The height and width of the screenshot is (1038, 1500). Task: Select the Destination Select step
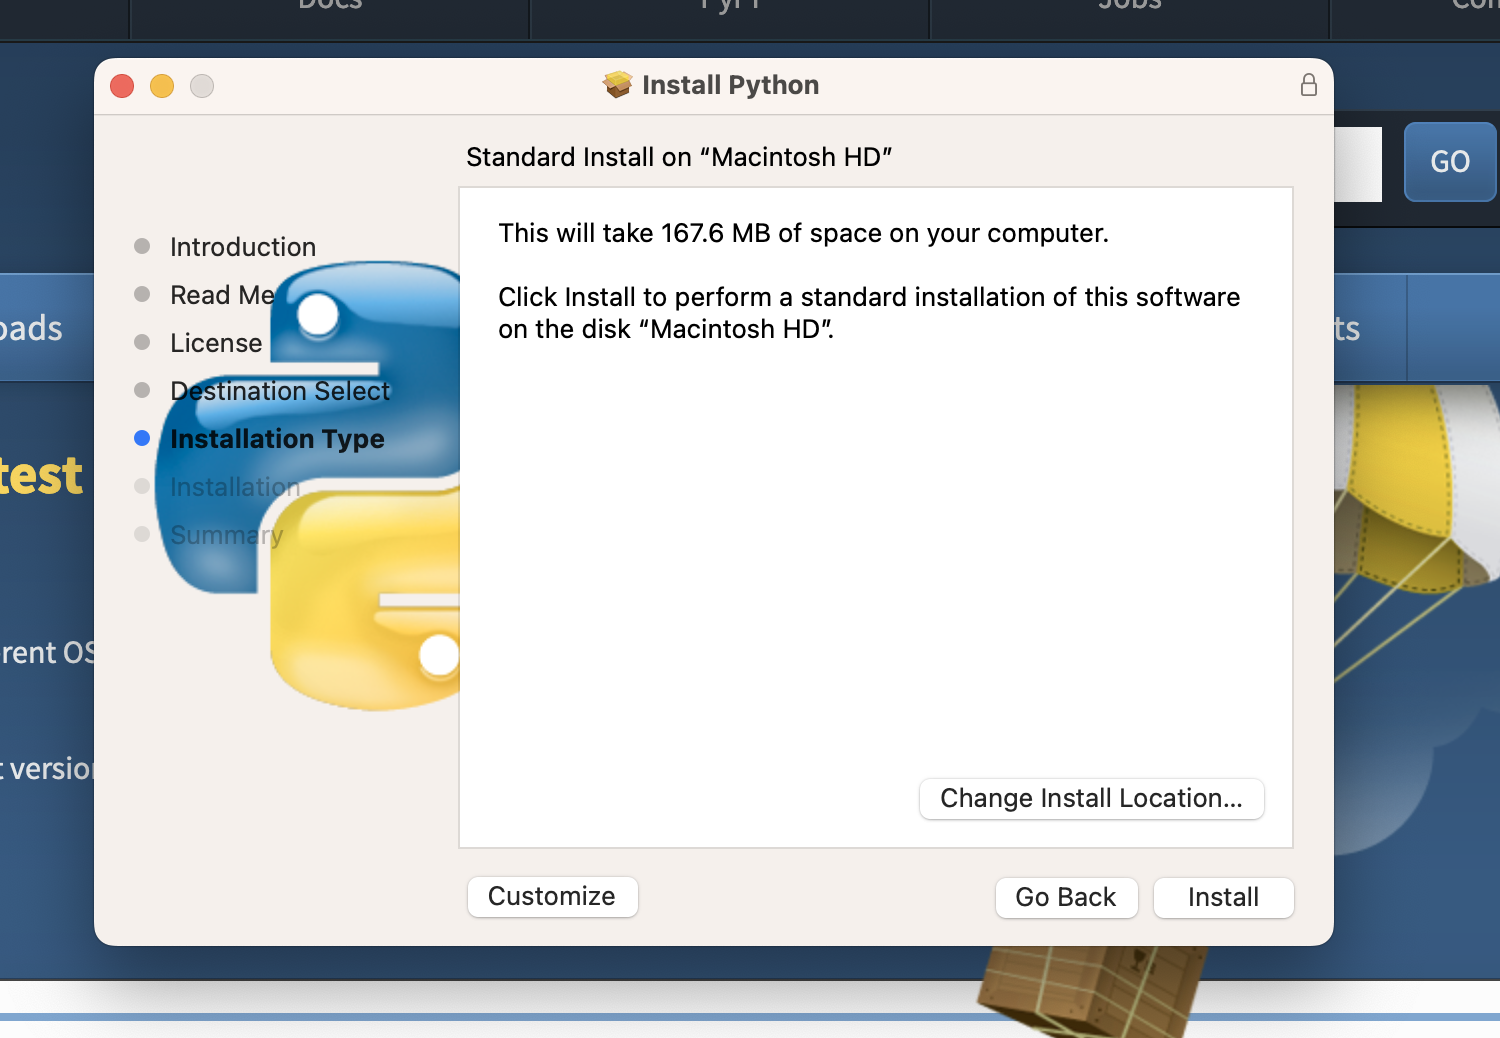280,391
